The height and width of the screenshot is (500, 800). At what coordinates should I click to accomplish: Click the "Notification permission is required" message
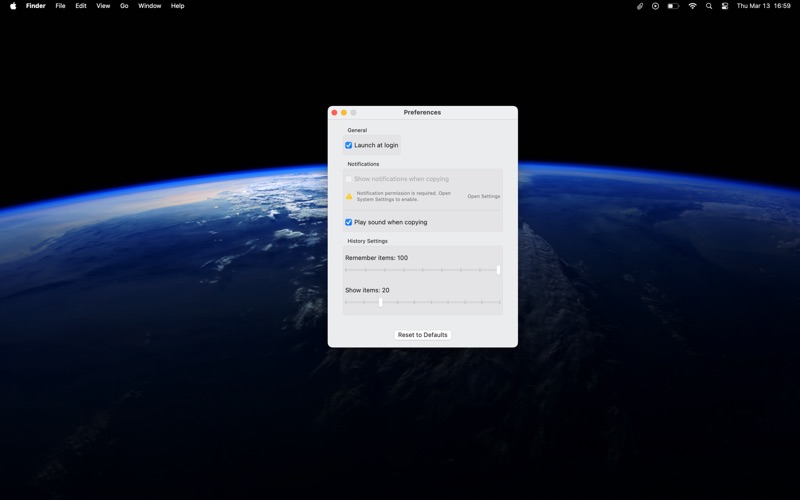pyautogui.click(x=404, y=196)
